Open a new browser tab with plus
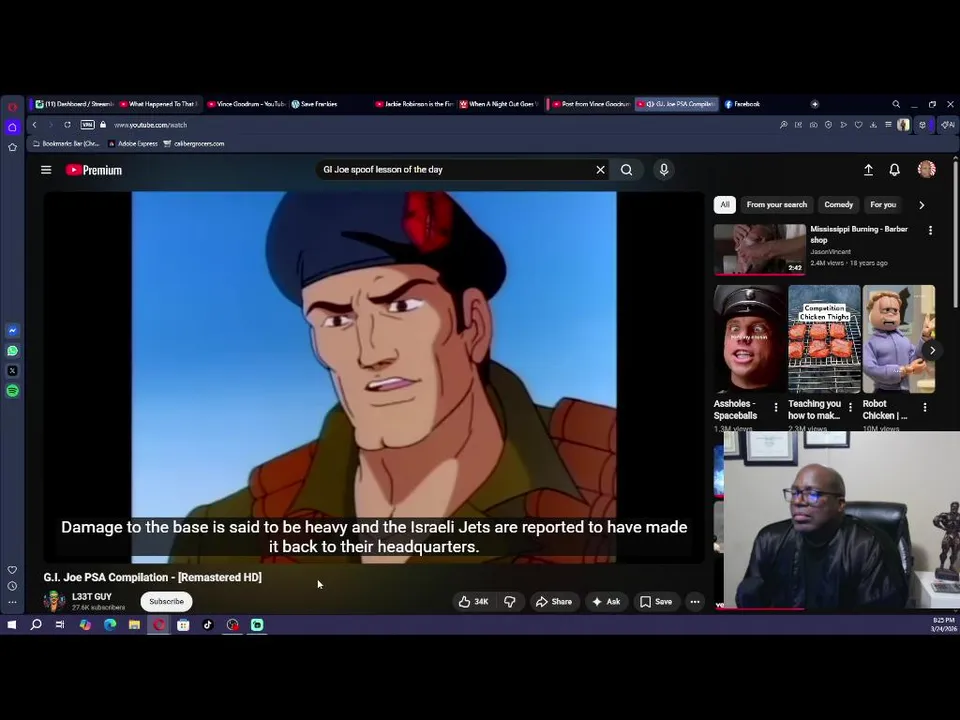 pyautogui.click(x=814, y=104)
